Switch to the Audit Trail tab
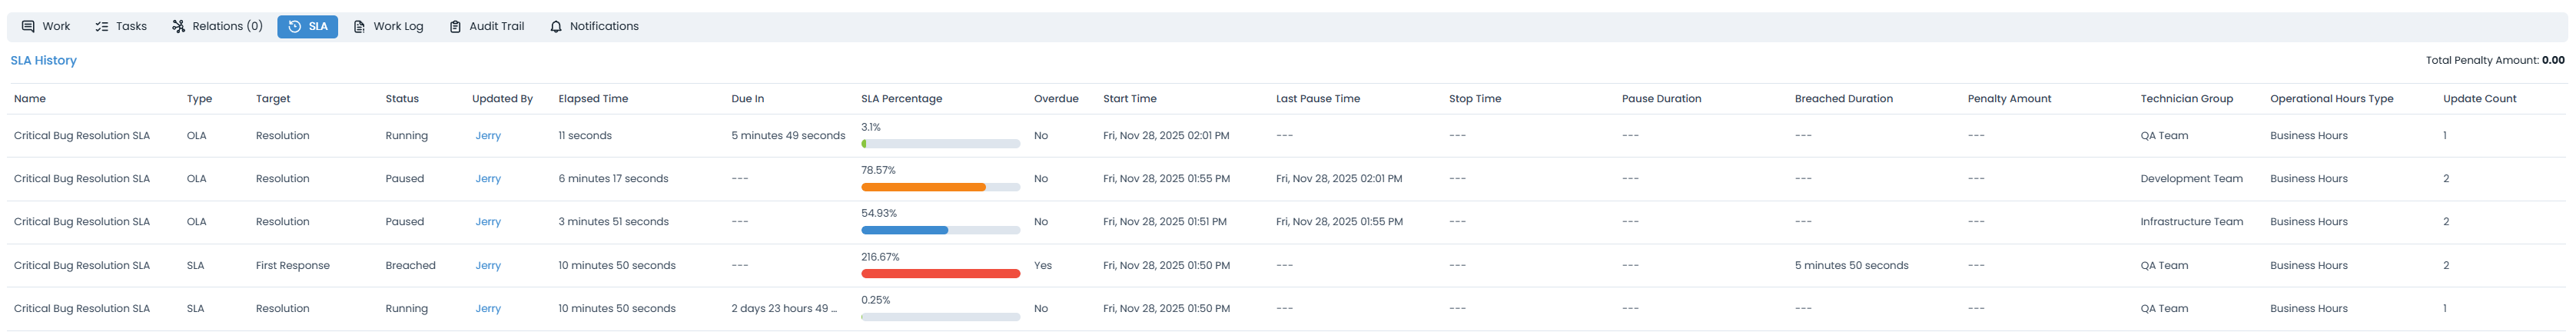The width and height of the screenshot is (2576, 332). tap(496, 27)
